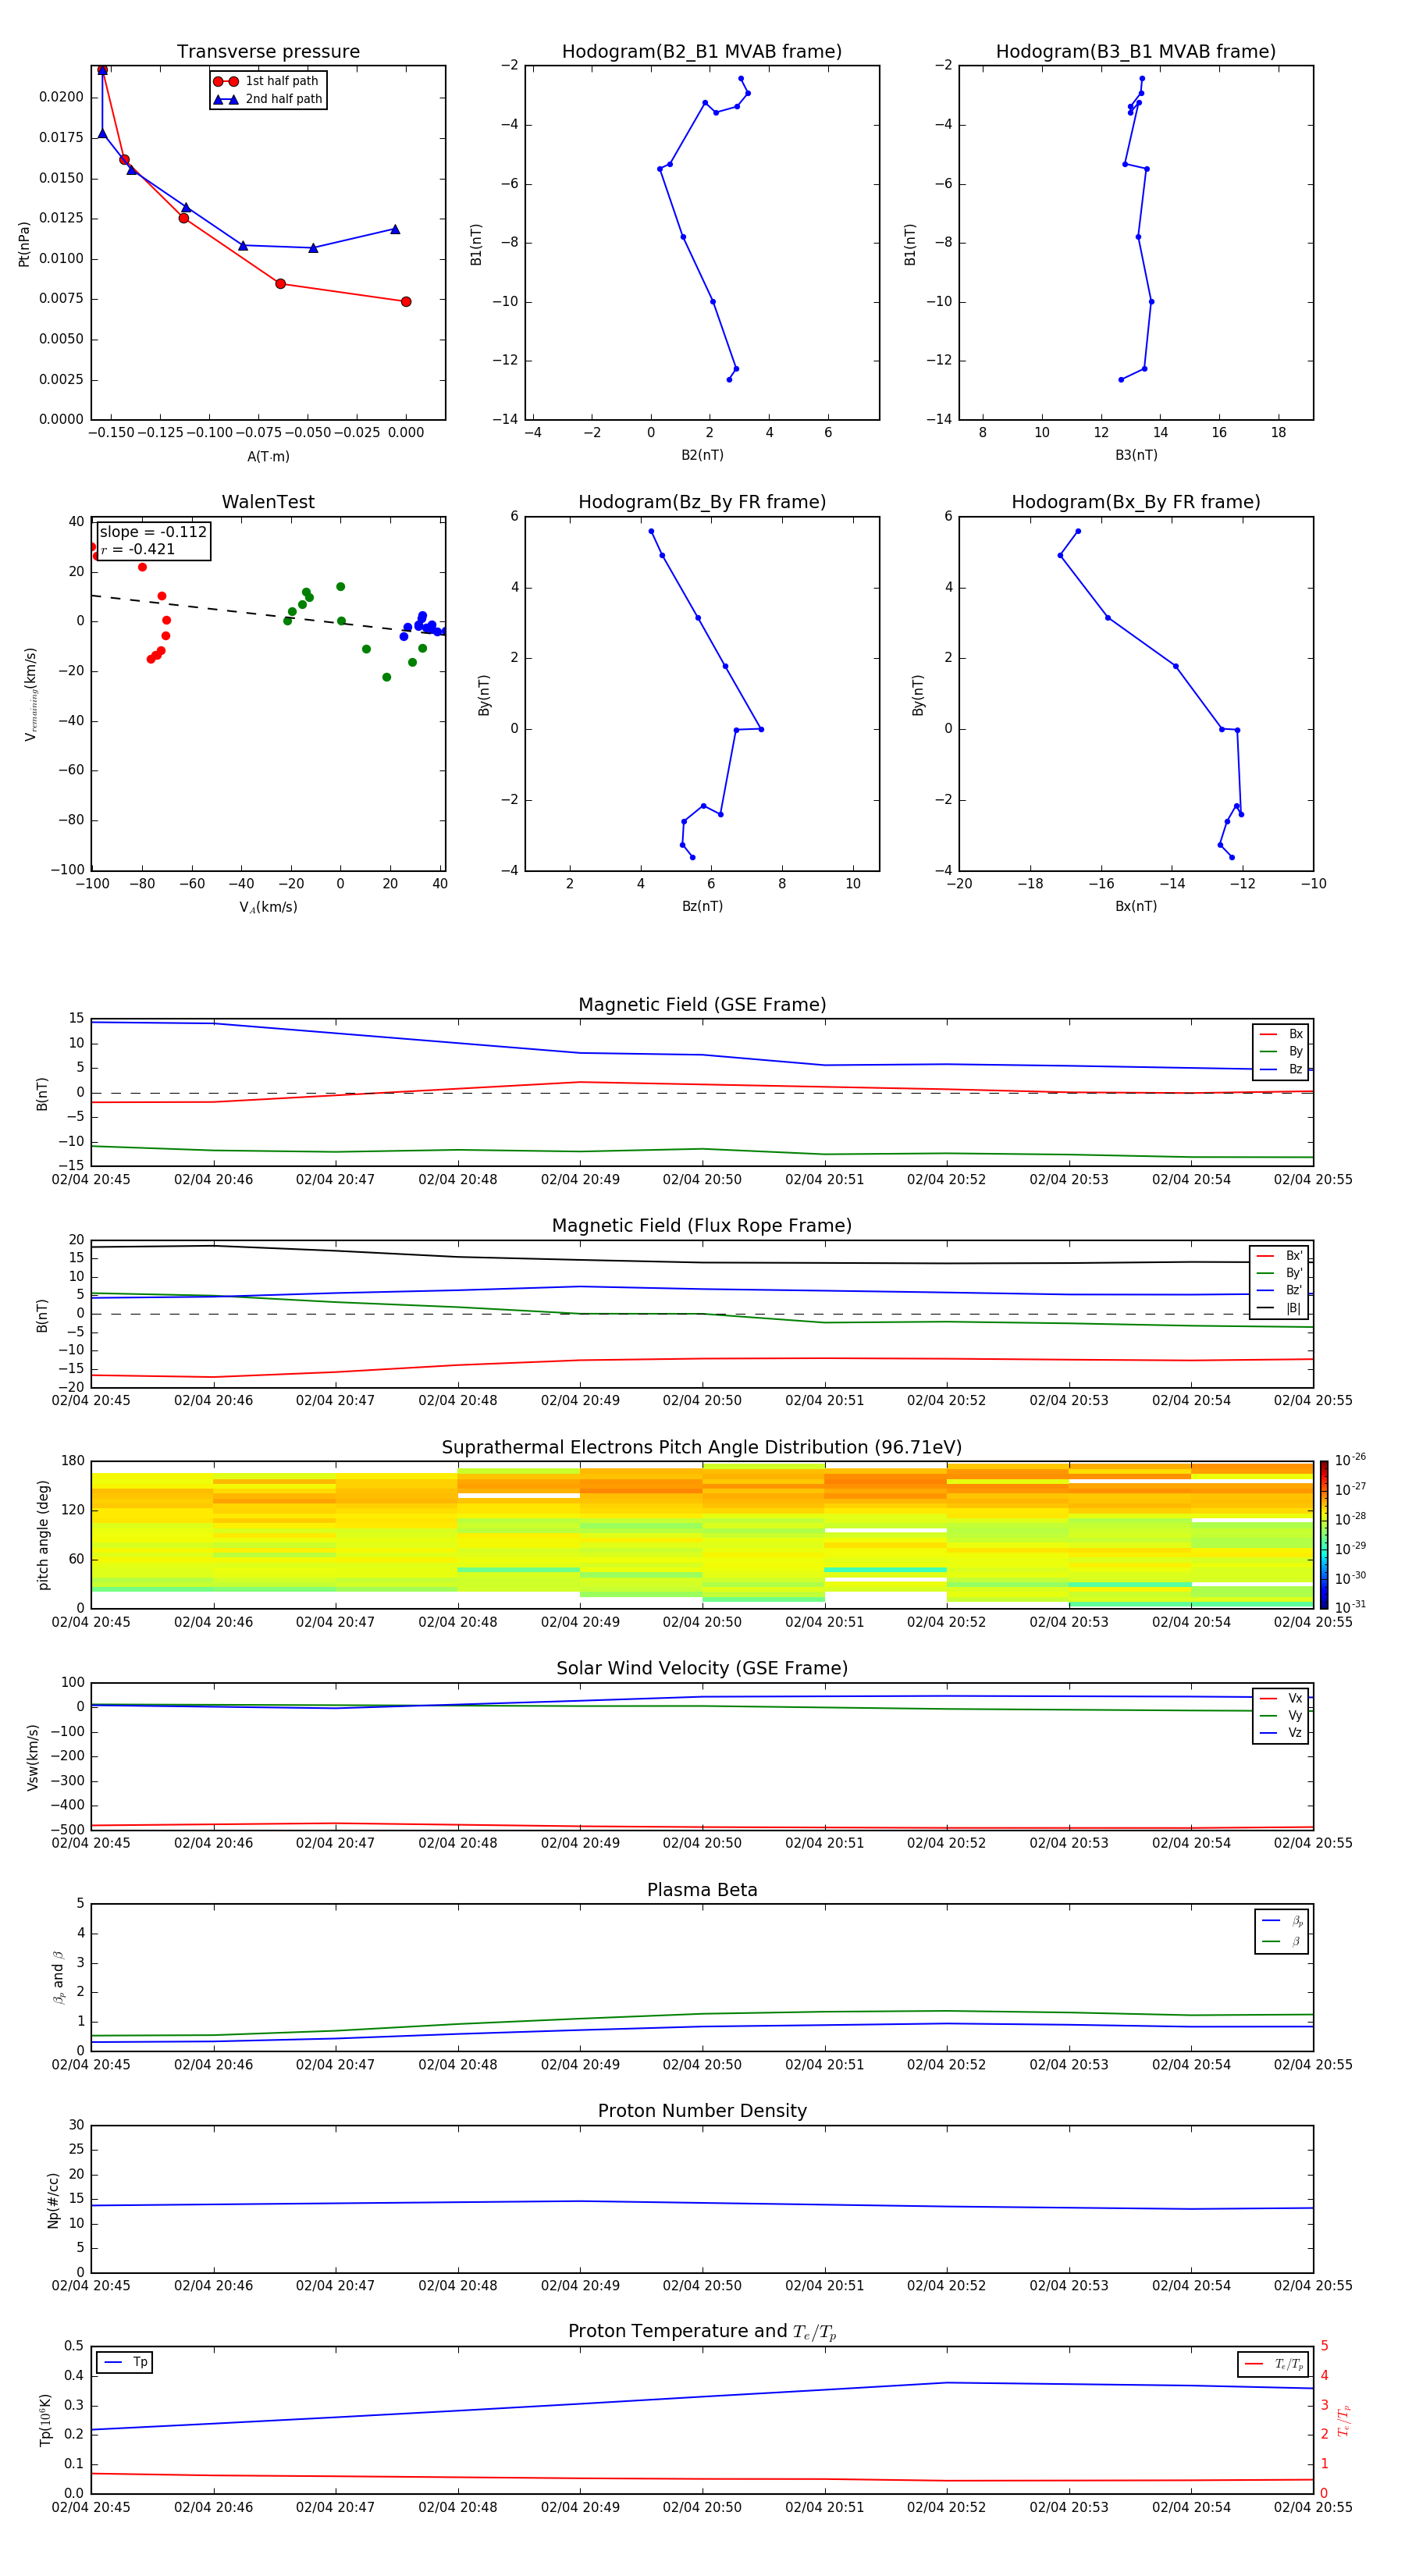Click the "Hodogram(B3_B1 MVAB frame)" title
1405x2576 pixels.
1136,52
